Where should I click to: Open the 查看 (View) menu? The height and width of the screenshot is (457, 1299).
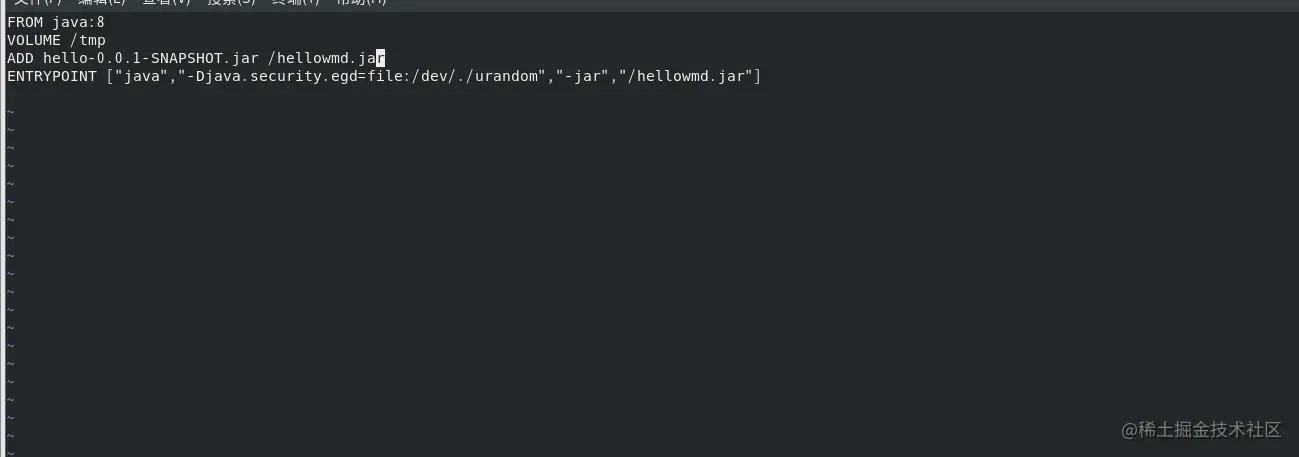(x=165, y=3)
